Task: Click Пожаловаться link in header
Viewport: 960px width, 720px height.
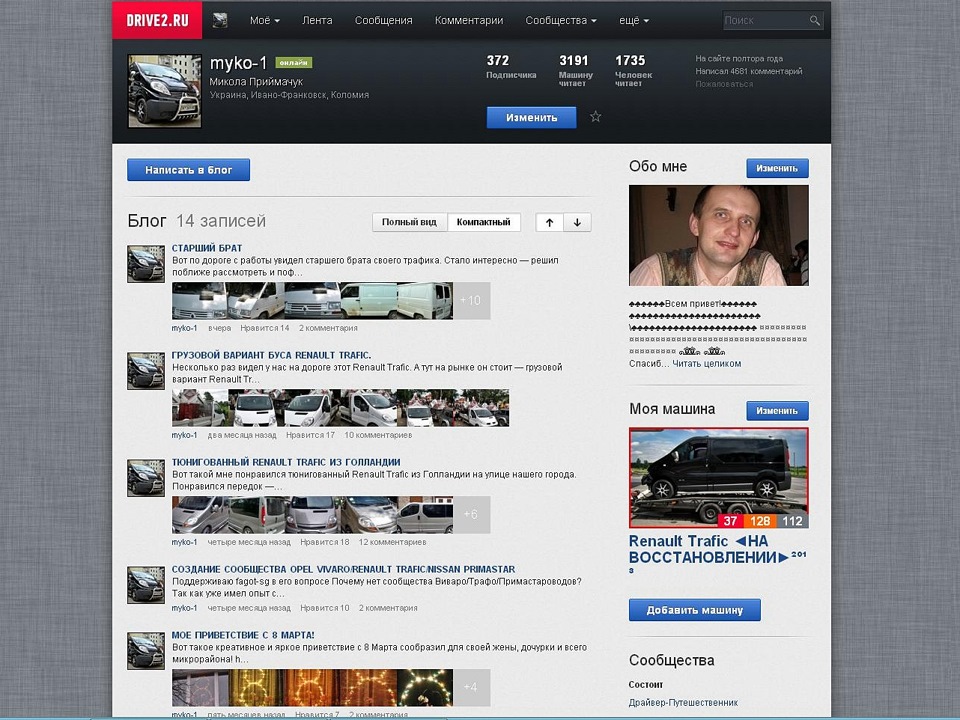Action: click(724, 84)
